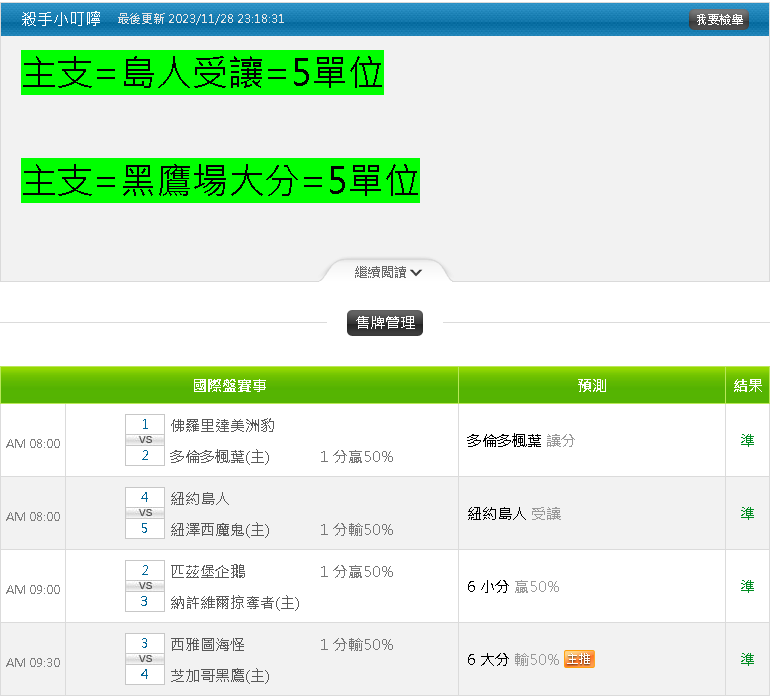Image resolution: width=774 pixels, height=699 pixels.
Task: Expand the 繼續閱讀 section
Action: [388, 272]
